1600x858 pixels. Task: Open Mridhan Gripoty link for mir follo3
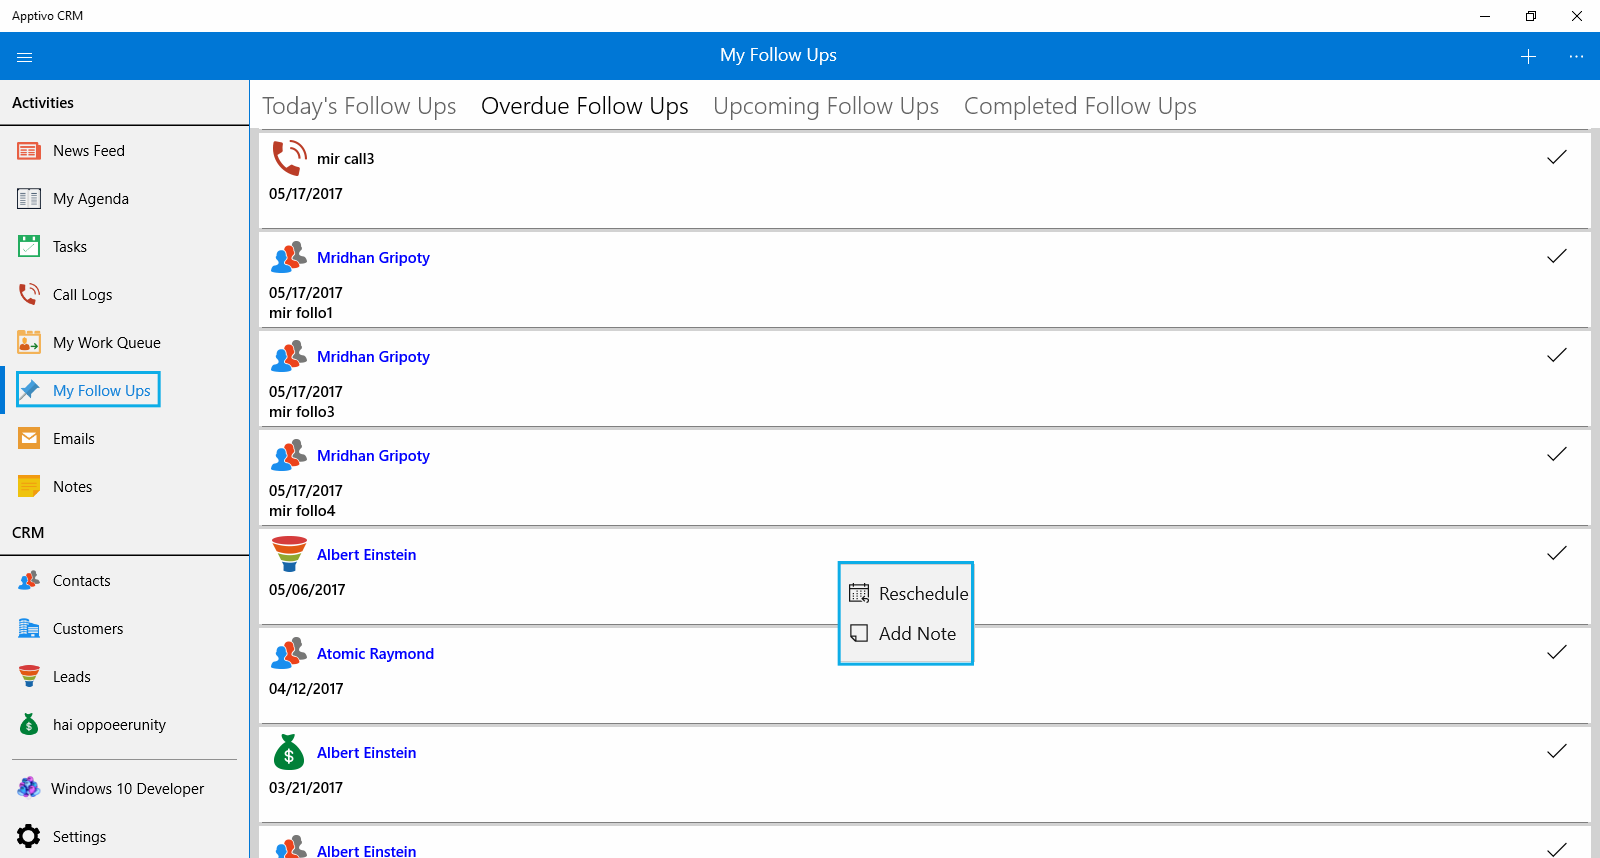373,357
